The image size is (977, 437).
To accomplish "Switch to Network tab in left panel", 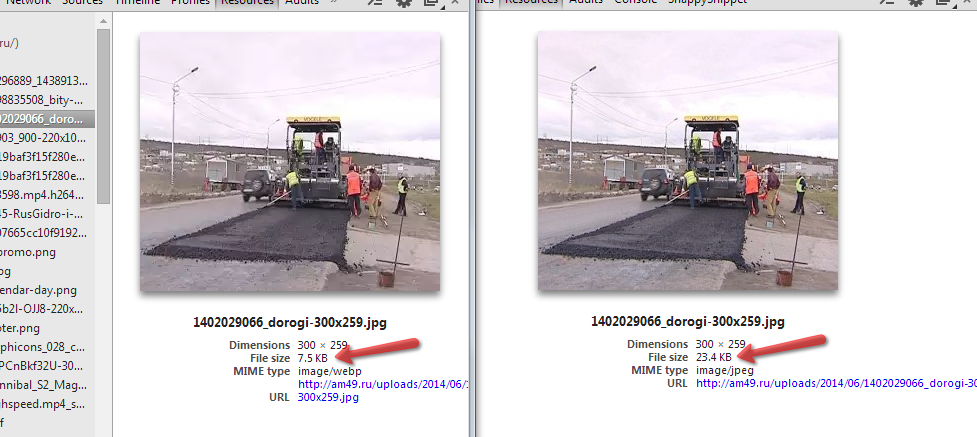I will coord(28,3).
